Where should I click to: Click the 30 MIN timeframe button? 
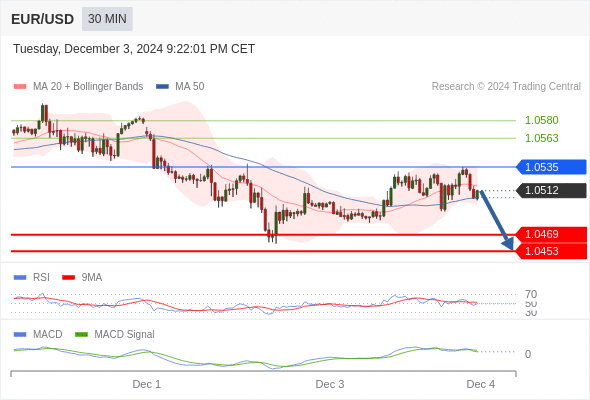point(107,19)
